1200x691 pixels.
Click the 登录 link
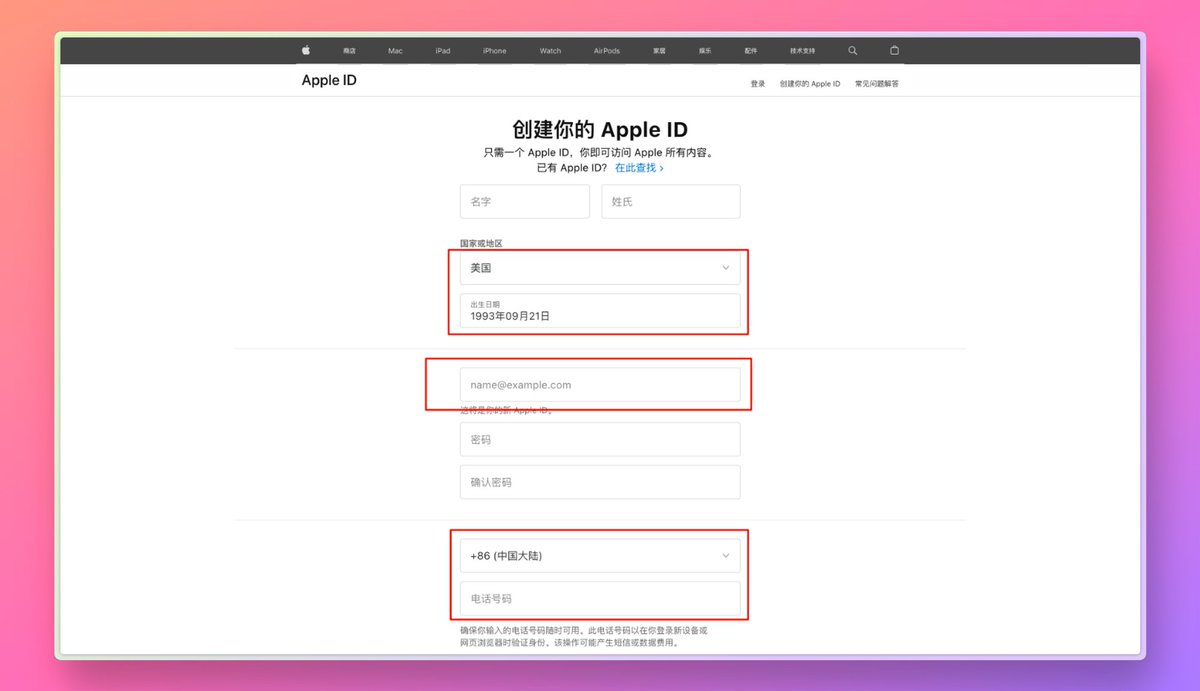tap(758, 84)
